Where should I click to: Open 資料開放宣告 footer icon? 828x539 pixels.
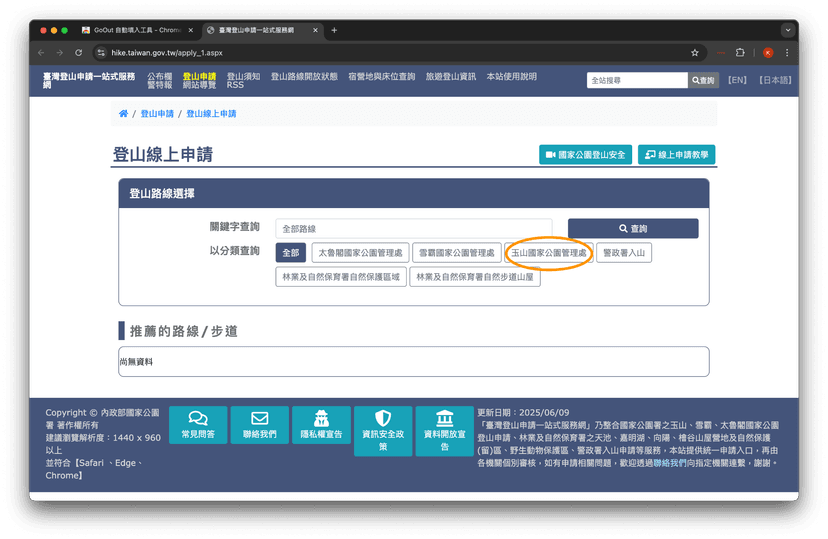tap(445, 431)
